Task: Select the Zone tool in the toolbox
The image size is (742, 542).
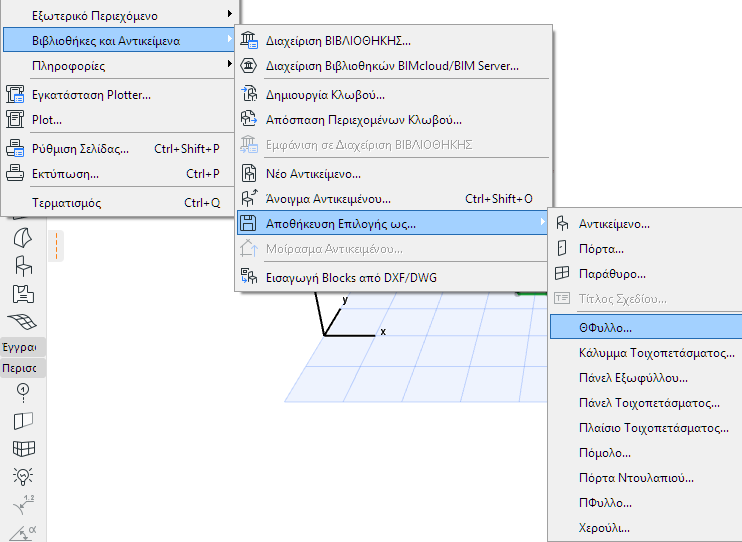Action: (x=23, y=294)
